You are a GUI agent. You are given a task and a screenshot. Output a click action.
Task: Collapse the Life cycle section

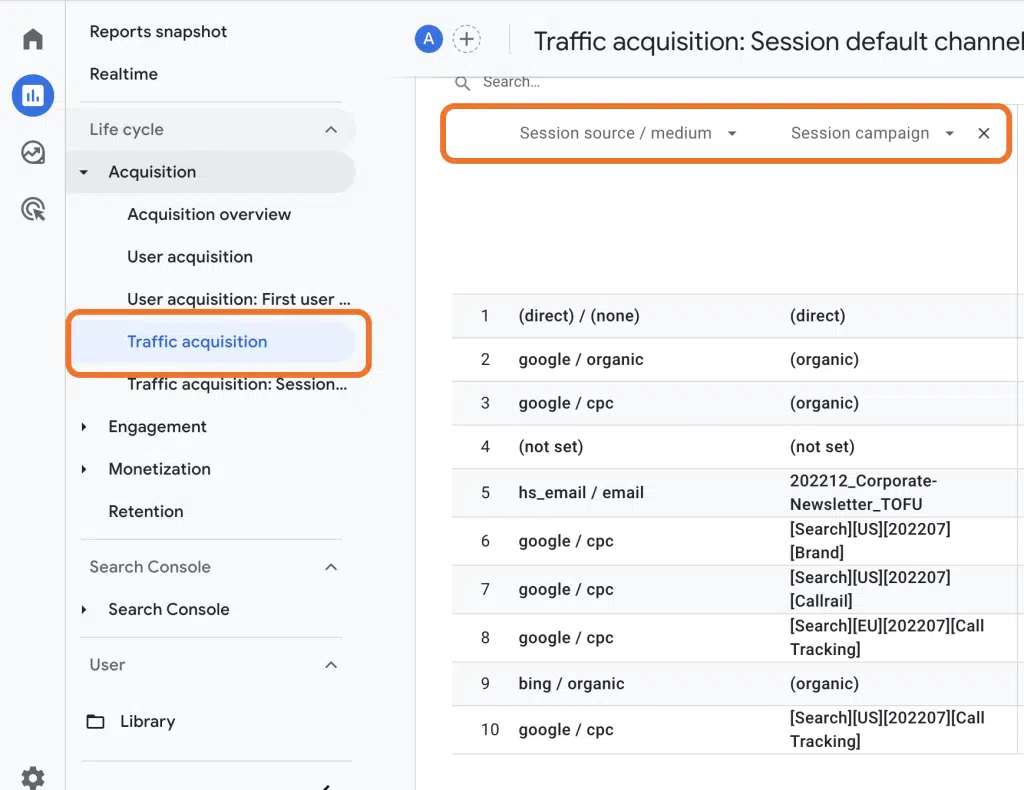(x=331, y=129)
